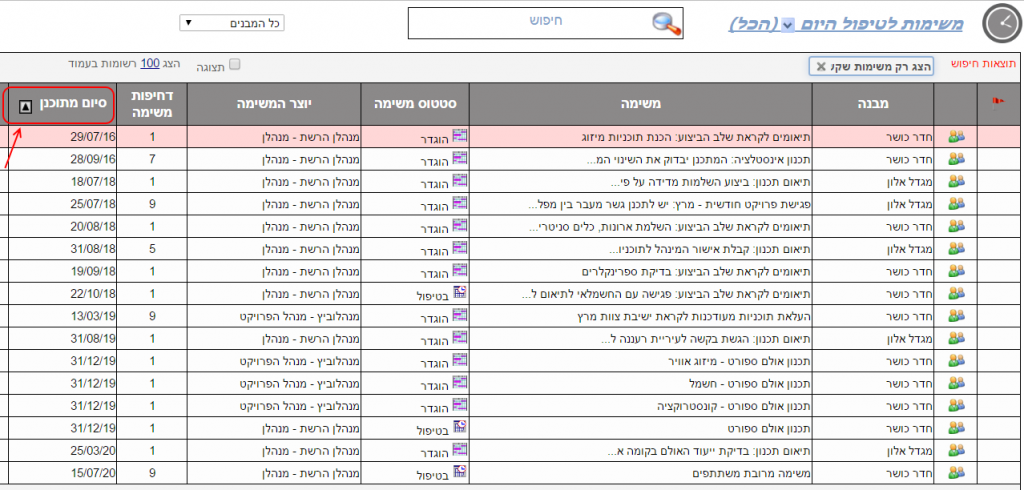Click the הצג רק משימות שלי filter button
This screenshot has width=1024, height=490.
[871, 66]
